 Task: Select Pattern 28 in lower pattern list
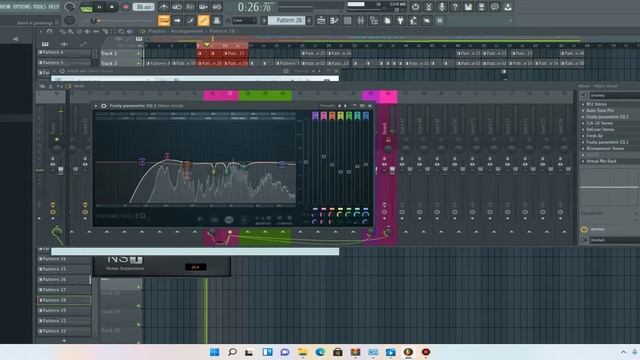pos(64,300)
